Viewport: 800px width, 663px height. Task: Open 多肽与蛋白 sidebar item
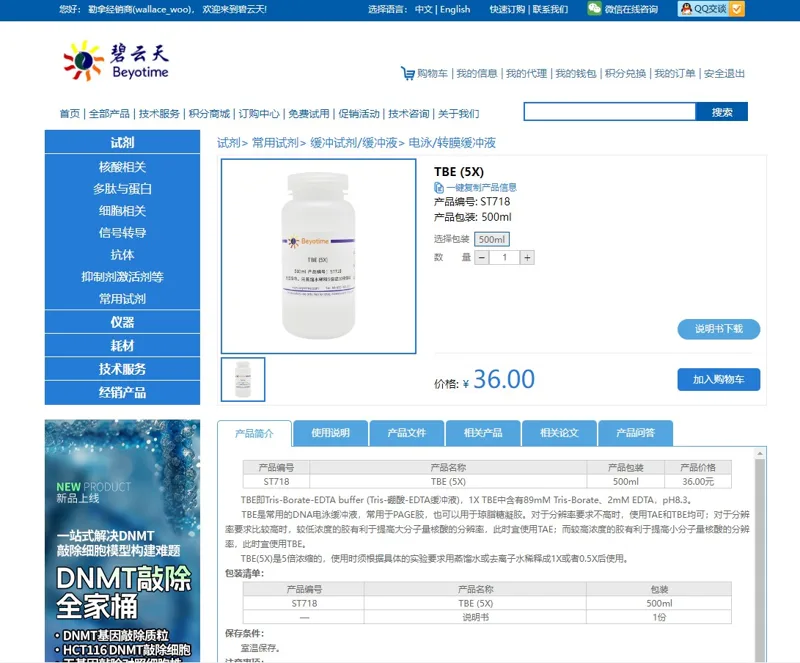pos(122,189)
